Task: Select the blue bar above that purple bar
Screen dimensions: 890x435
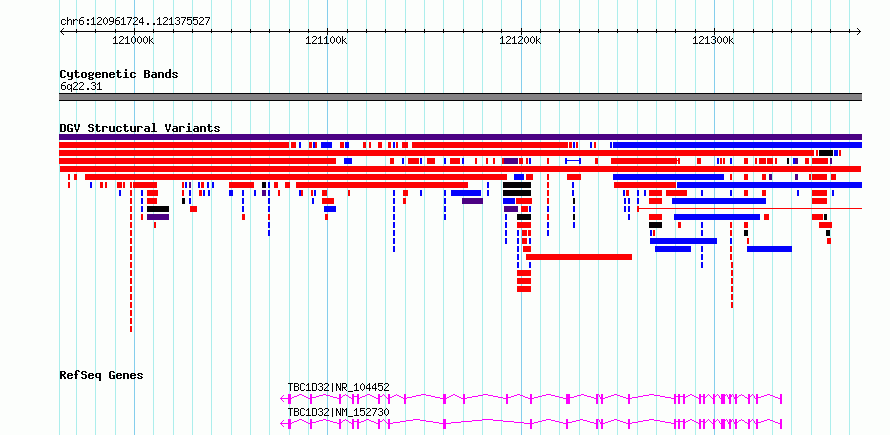Action: coord(466,193)
